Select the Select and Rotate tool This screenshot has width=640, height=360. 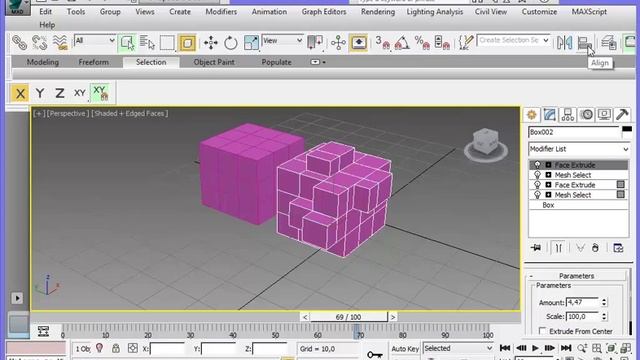click(x=231, y=42)
